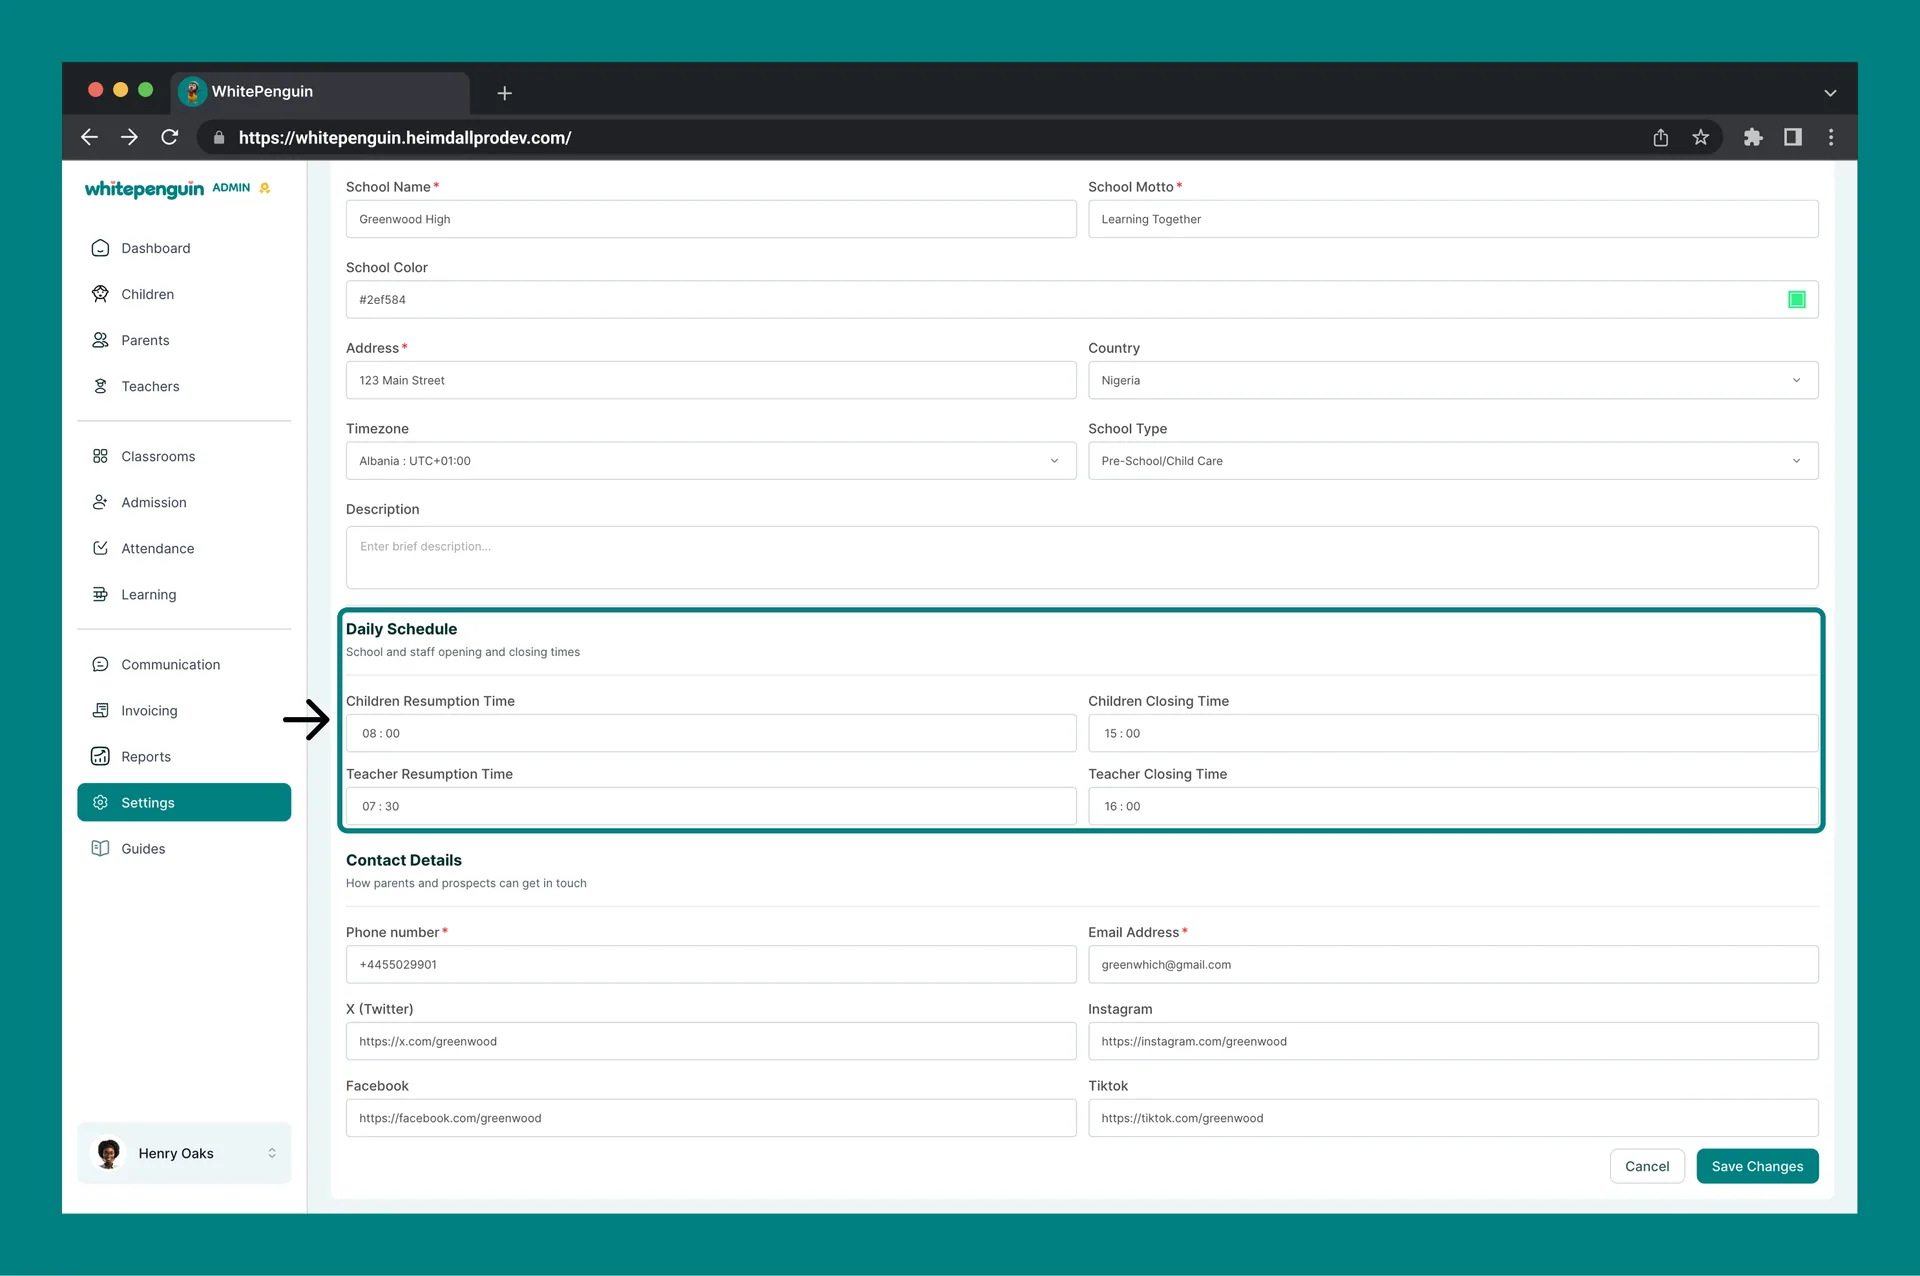Viewport: 1920px width, 1276px height.
Task: Open the Guides link in the sidebar
Action: [x=184, y=848]
